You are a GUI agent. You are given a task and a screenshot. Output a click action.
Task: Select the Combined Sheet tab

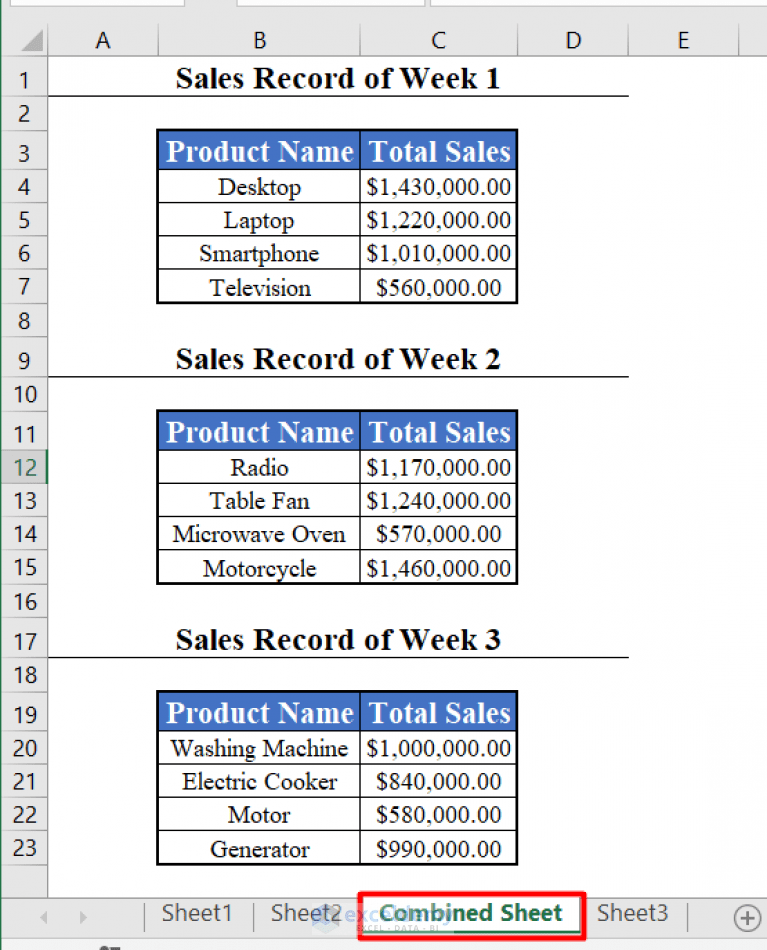click(x=471, y=913)
